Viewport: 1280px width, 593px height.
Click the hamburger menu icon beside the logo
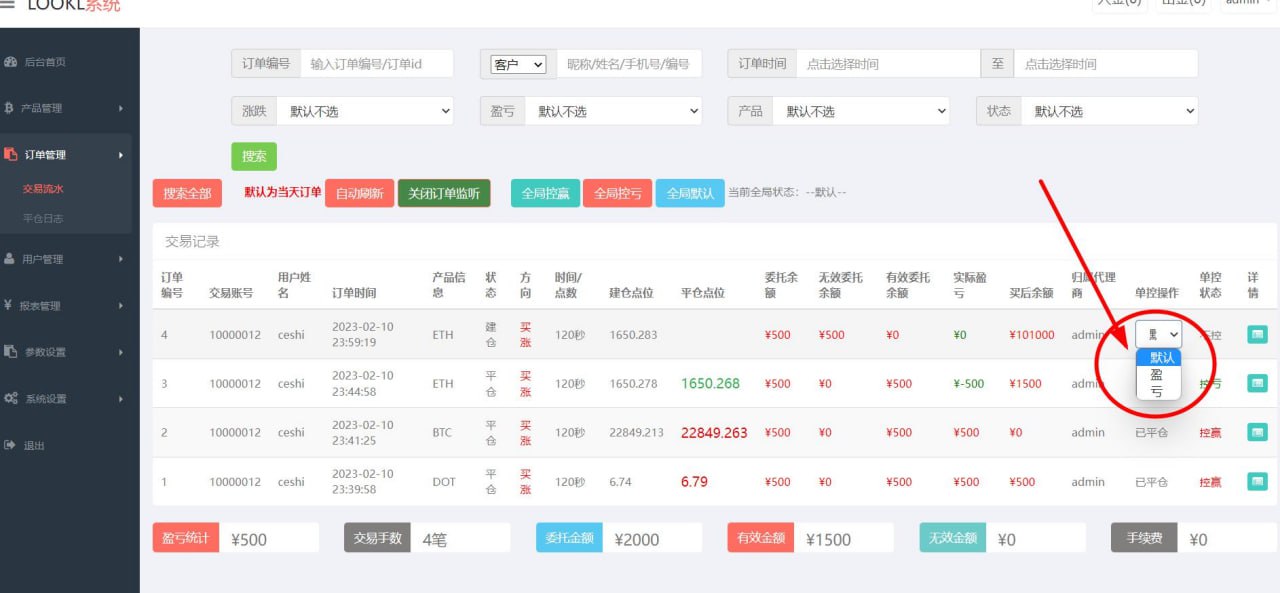click(8, 5)
